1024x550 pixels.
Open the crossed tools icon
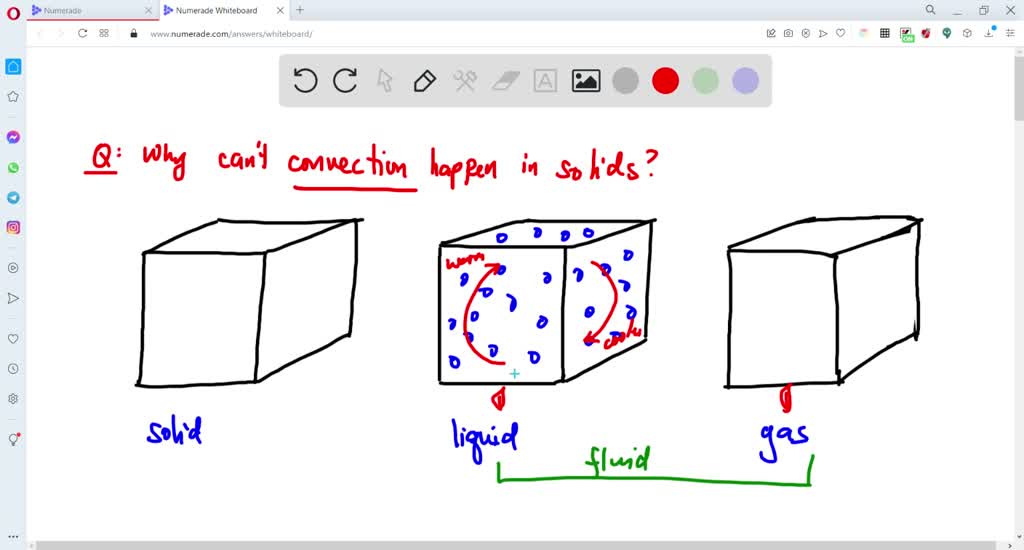465,81
